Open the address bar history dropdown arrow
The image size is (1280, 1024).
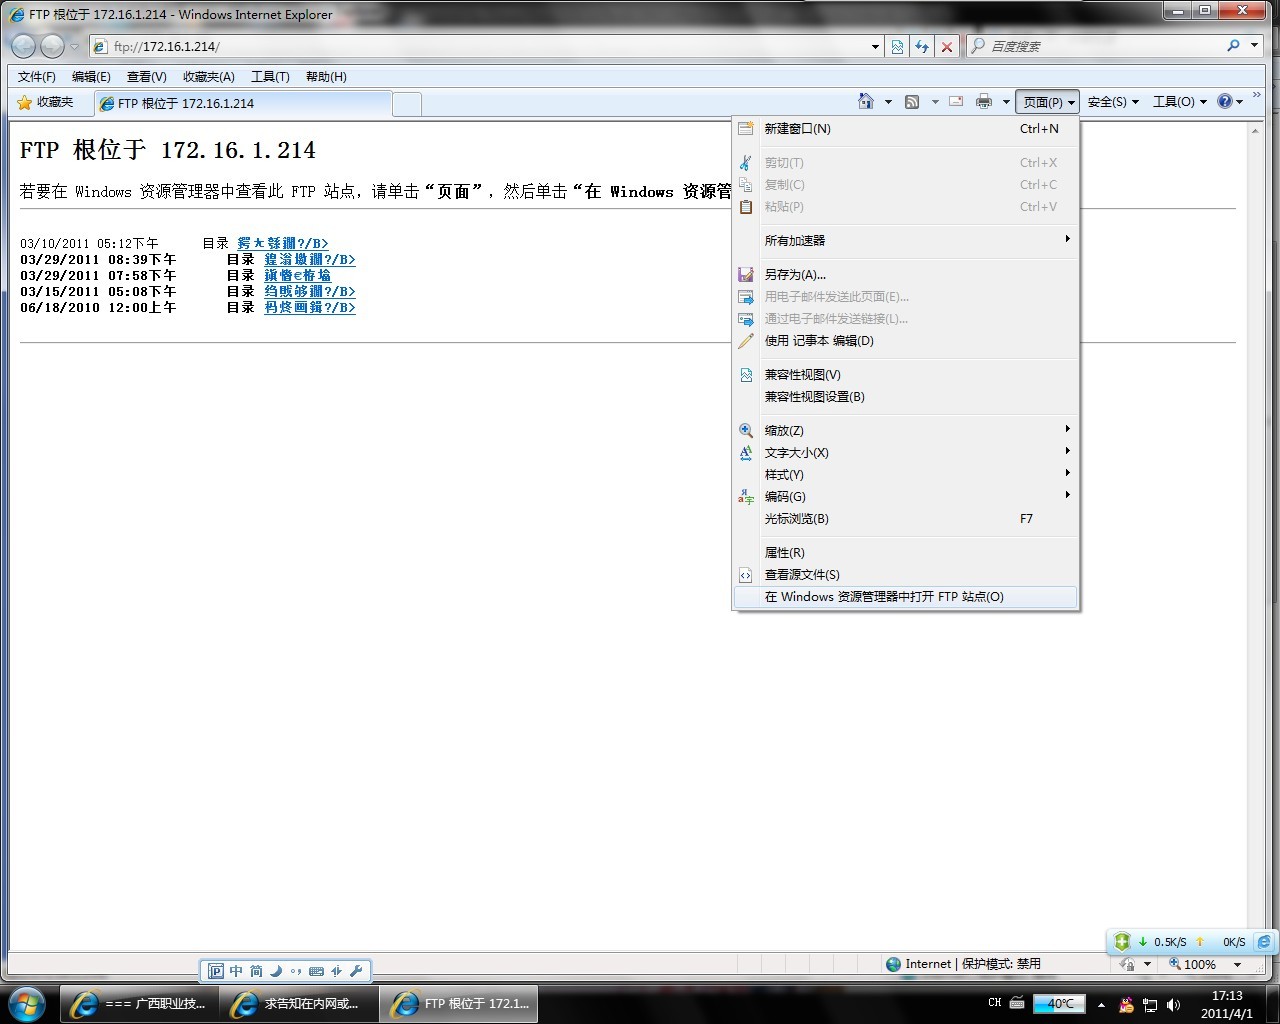(875, 46)
